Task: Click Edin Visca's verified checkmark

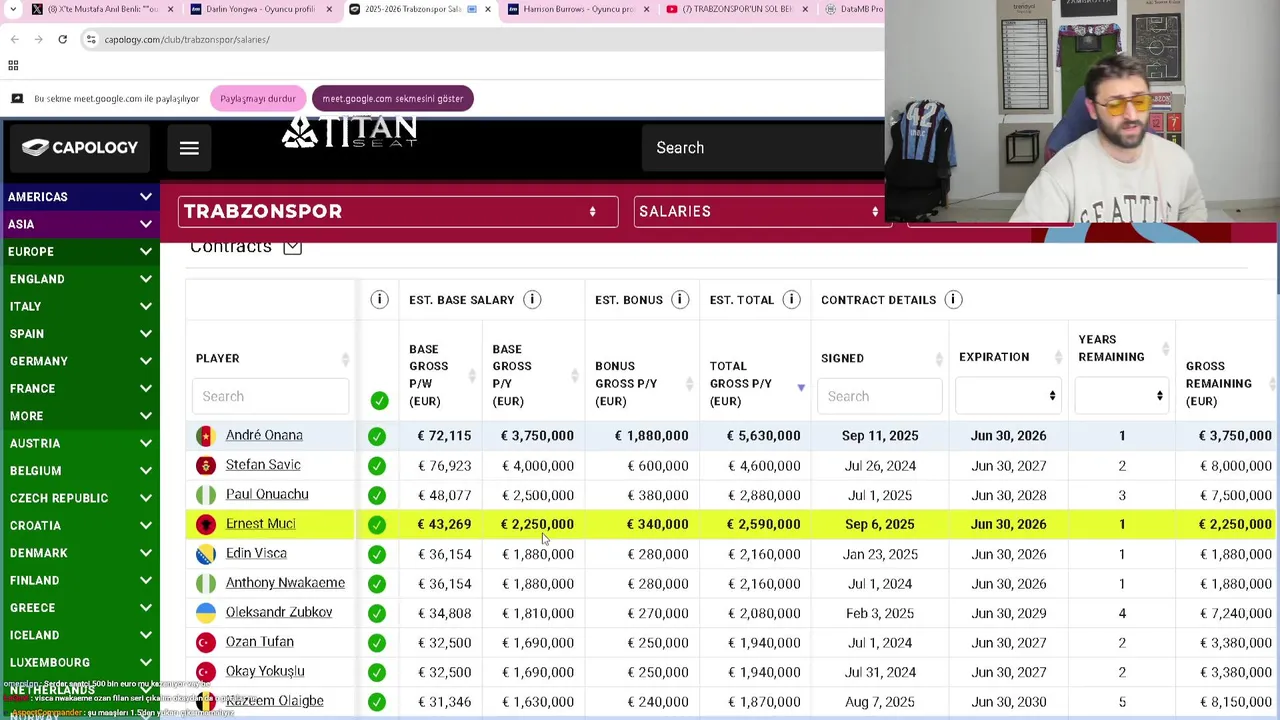Action: (377, 554)
